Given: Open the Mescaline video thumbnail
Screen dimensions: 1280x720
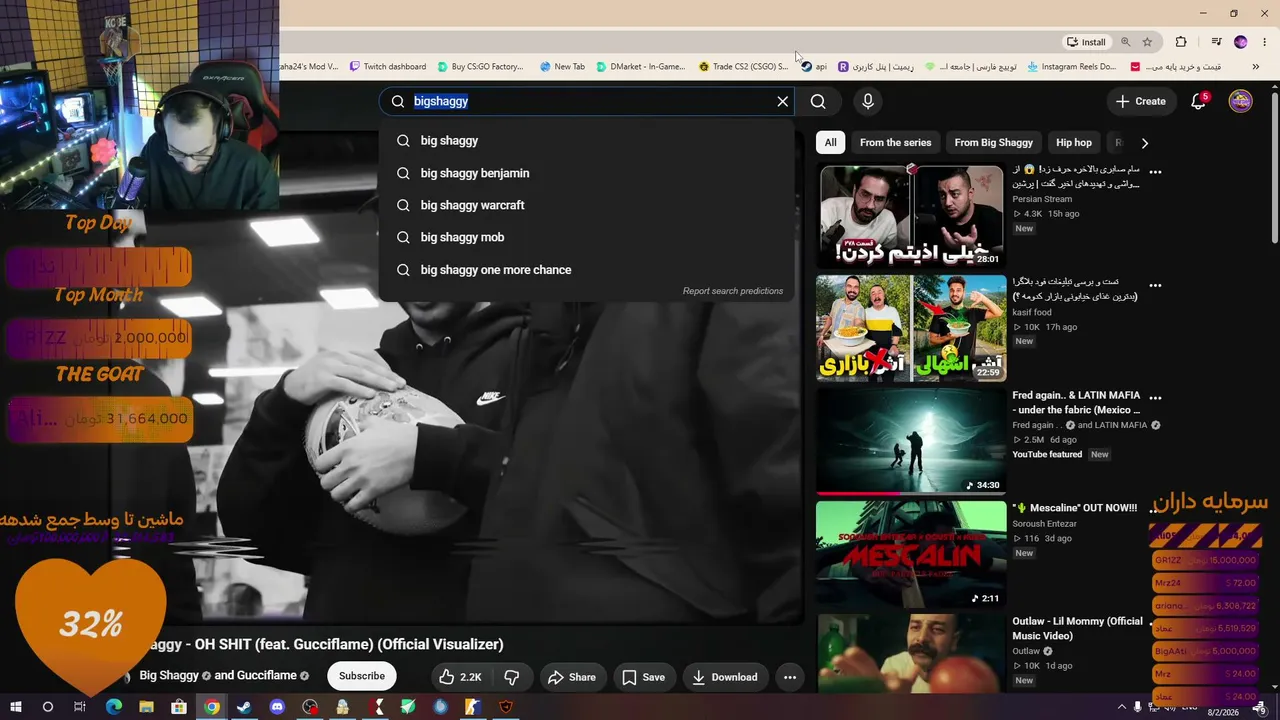Looking at the screenshot, I should 911,554.
